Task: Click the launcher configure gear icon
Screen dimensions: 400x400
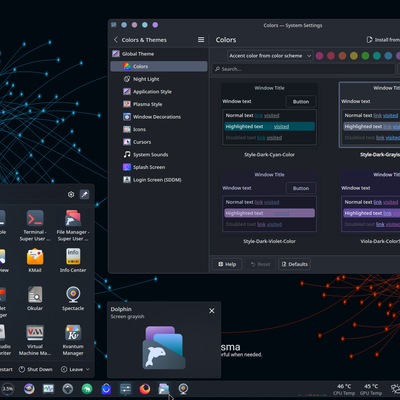Action: click(x=71, y=194)
